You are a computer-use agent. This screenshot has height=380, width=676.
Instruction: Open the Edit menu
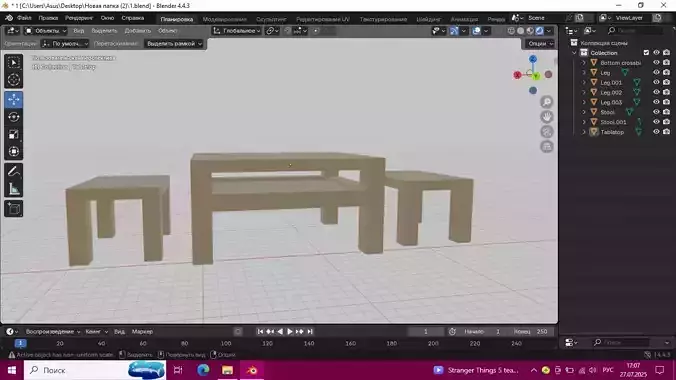coord(48,18)
